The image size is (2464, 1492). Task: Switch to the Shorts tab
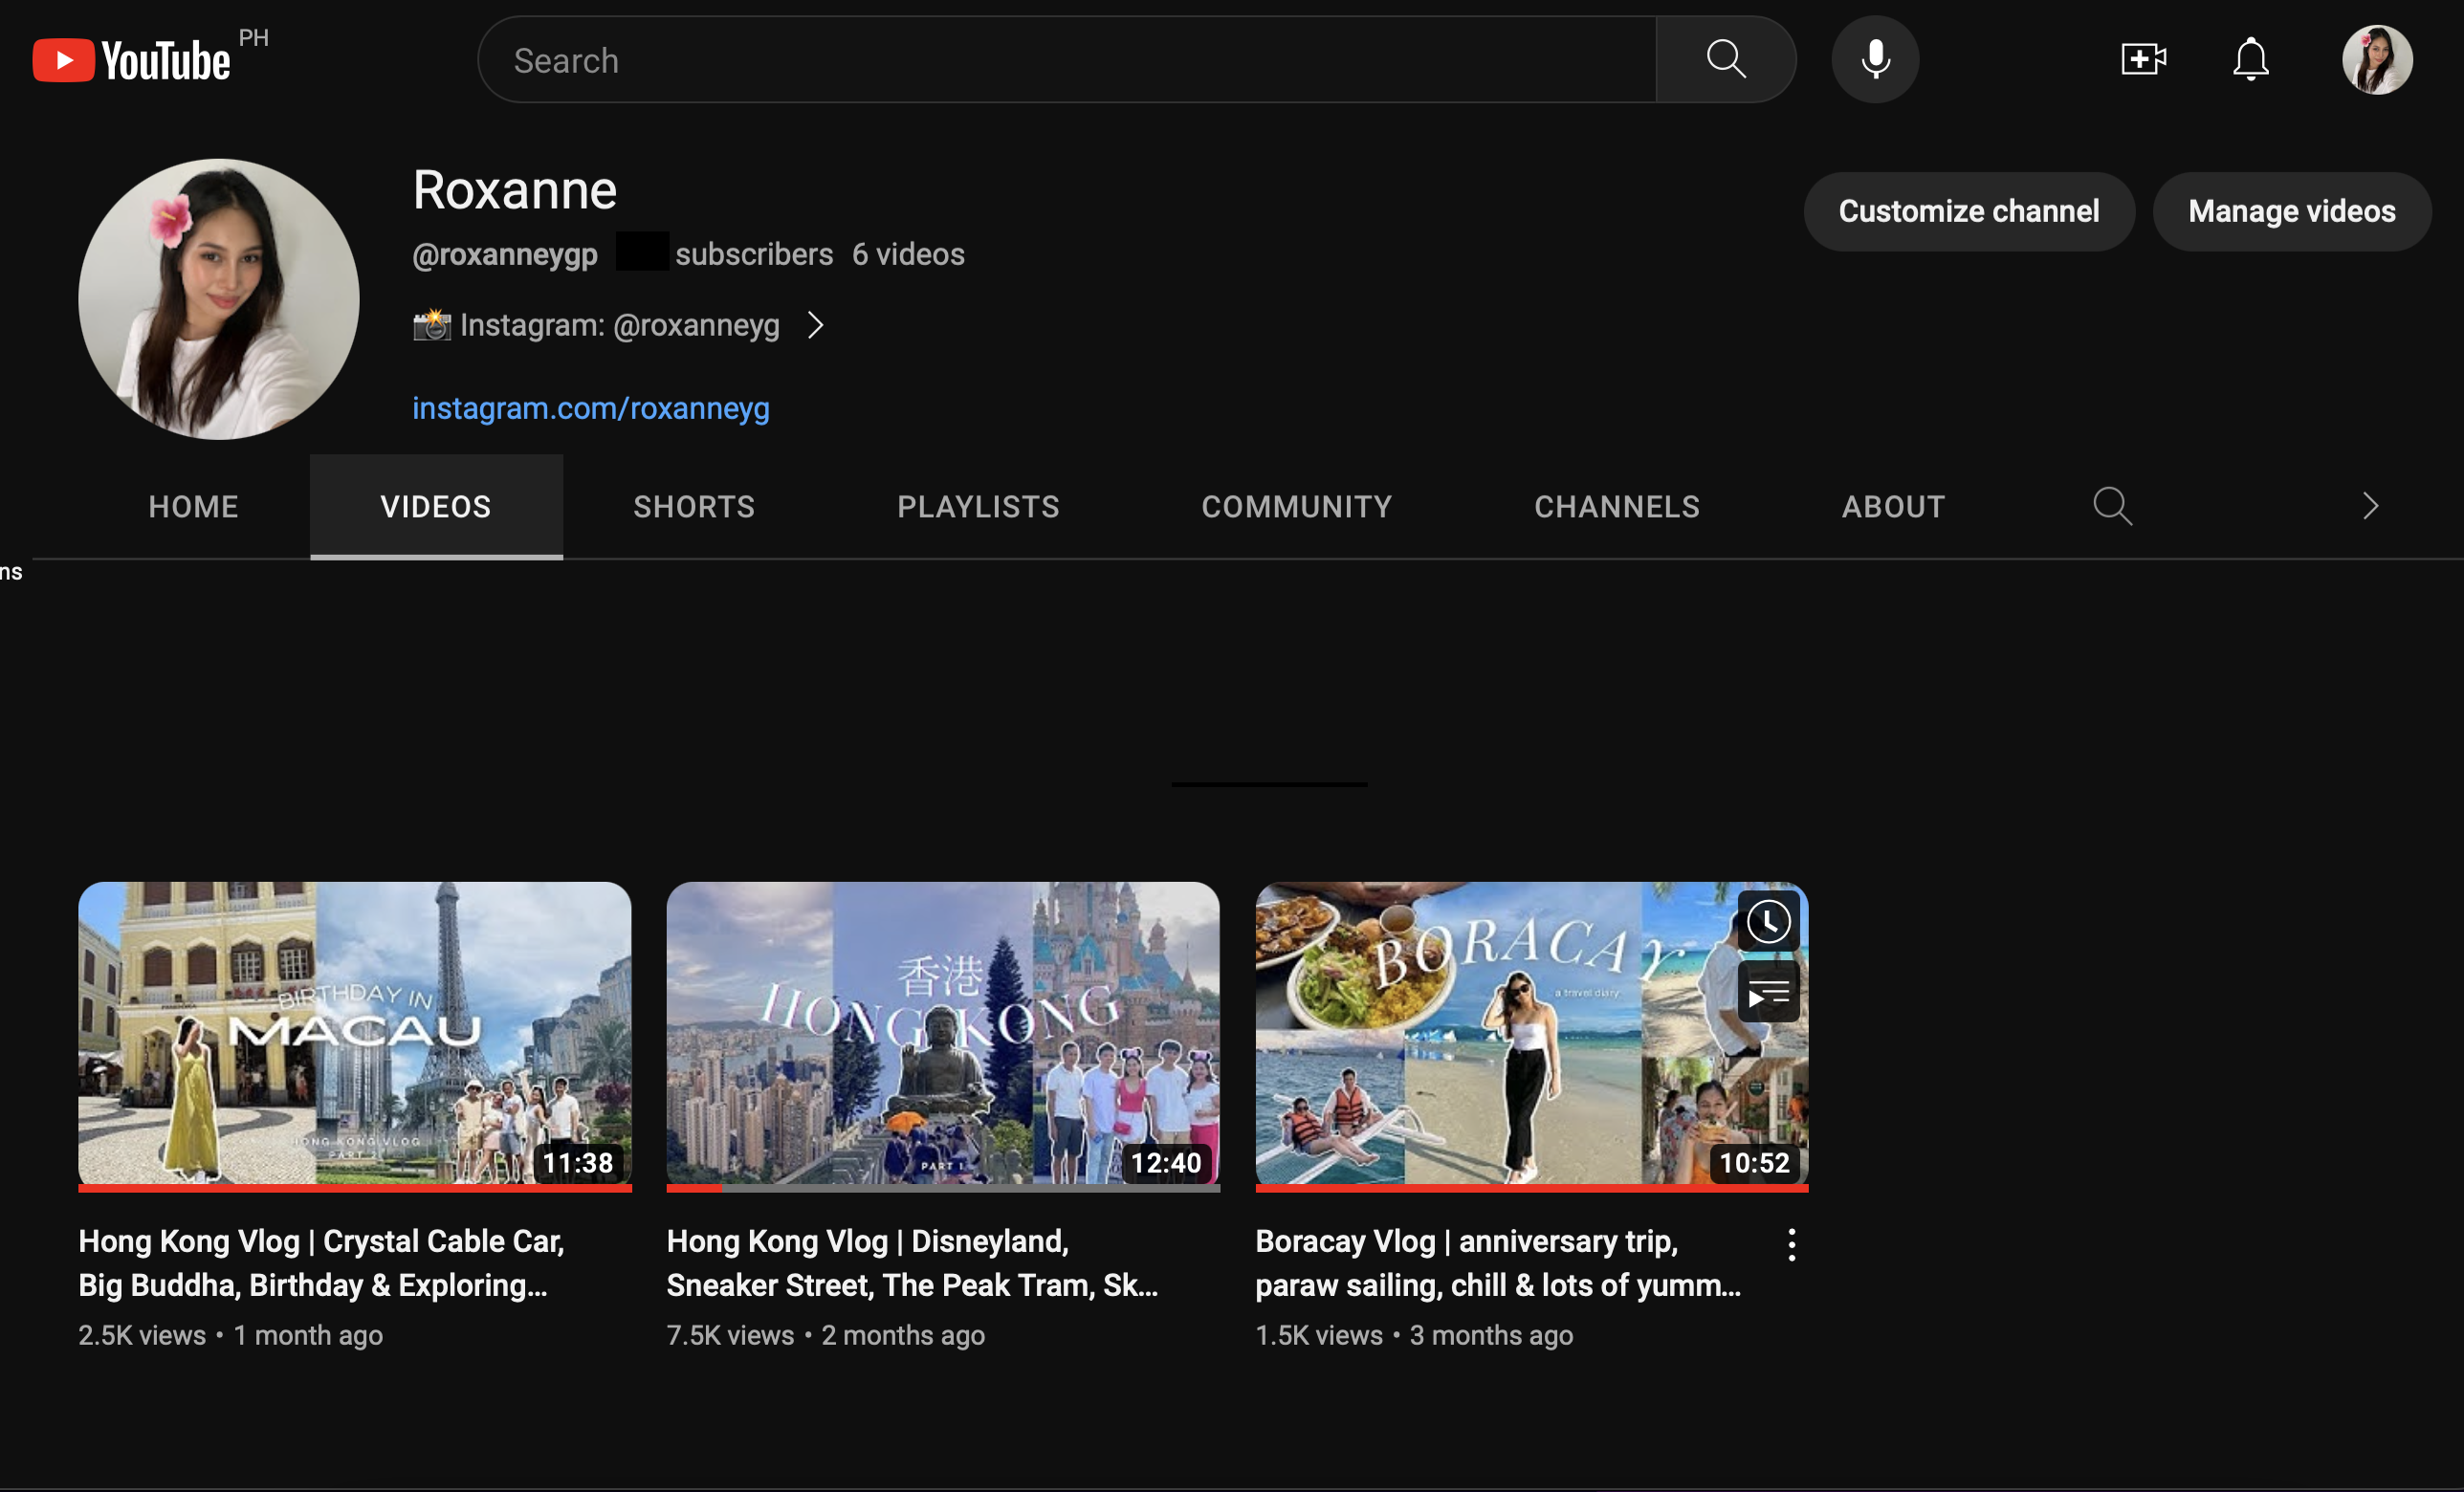pyautogui.click(x=694, y=507)
